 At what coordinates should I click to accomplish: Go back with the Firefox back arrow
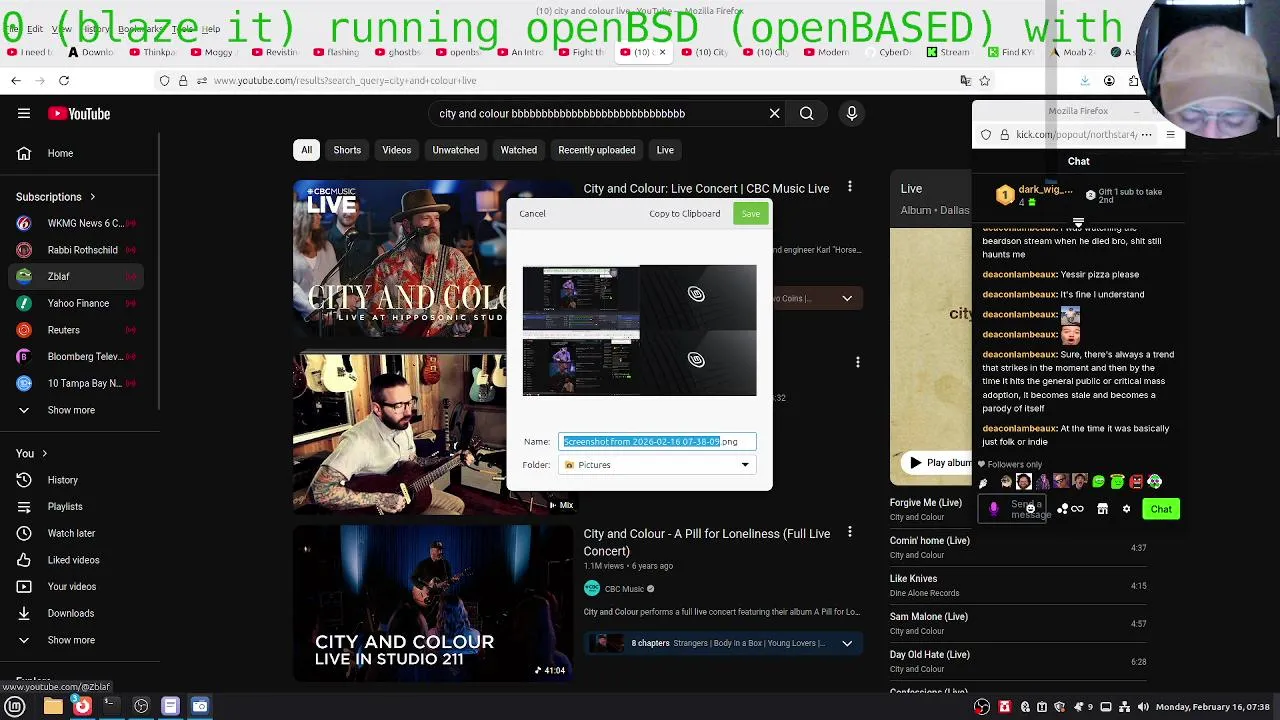click(16, 80)
